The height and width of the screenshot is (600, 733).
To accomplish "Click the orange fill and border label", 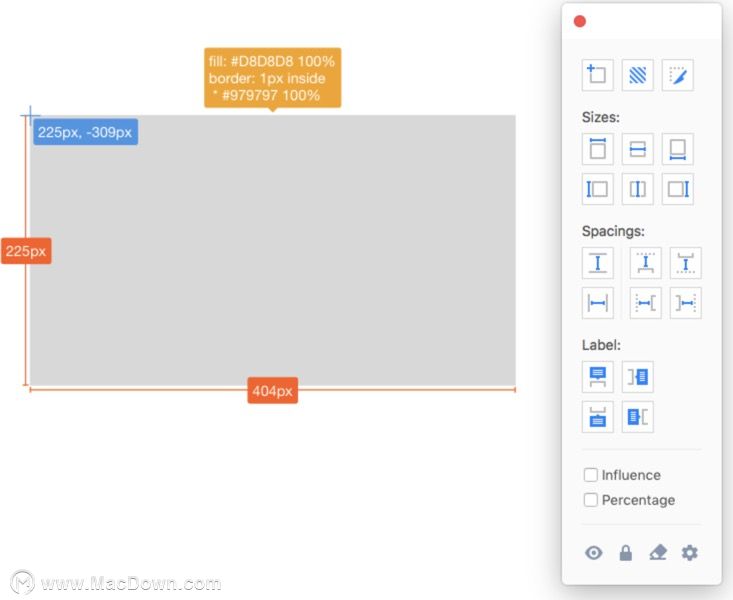I will pyautogui.click(x=273, y=78).
